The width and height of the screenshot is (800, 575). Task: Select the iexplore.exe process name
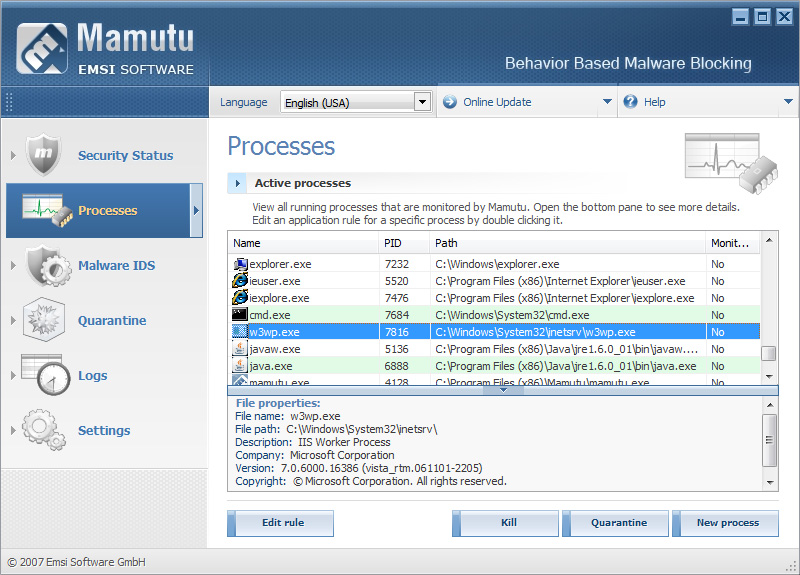tap(279, 298)
